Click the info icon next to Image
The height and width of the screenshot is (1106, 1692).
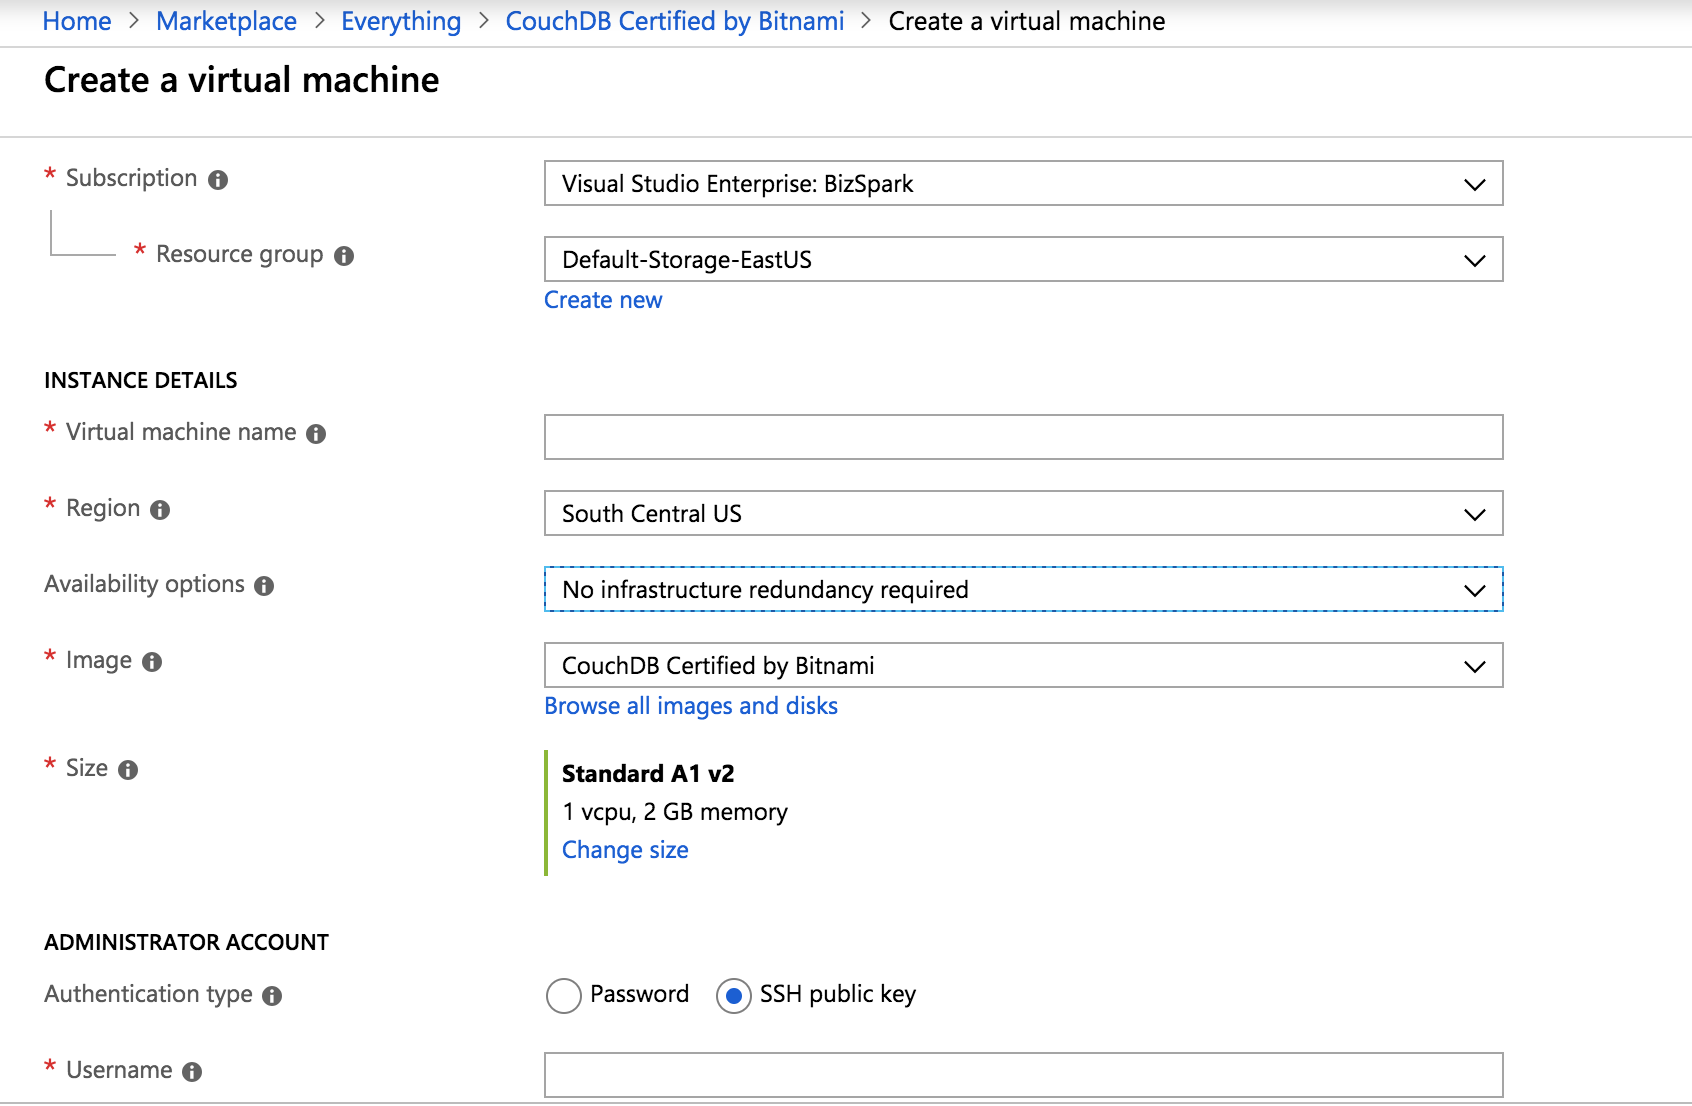pos(152,662)
